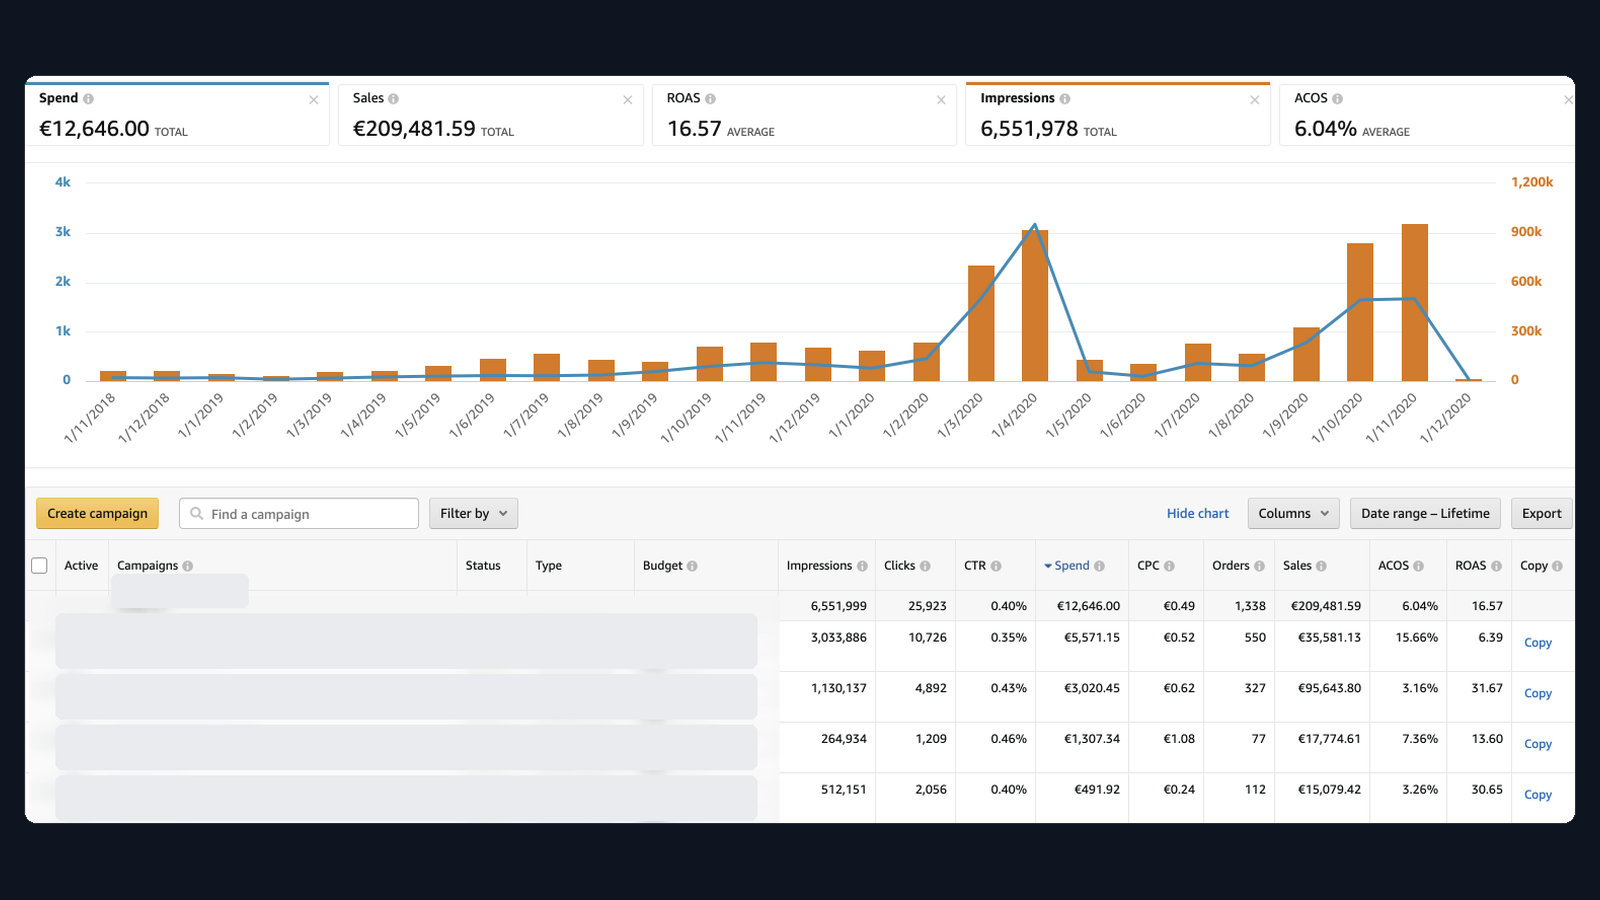
Task: Click the Export button
Action: coord(1541,513)
